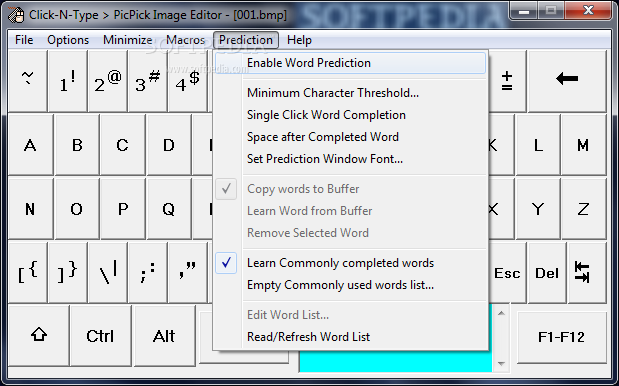
Task: Click the Tab key with double arrows
Action: (x=586, y=272)
